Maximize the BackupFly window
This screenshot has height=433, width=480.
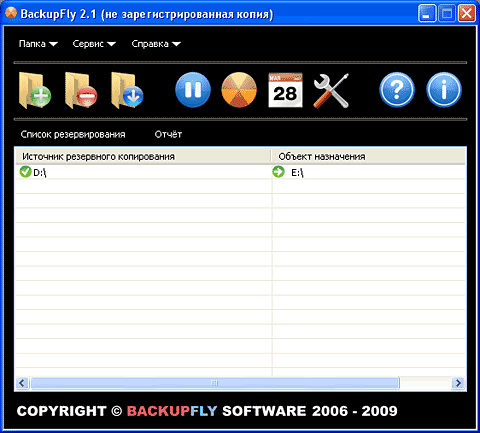click(447, 14)
